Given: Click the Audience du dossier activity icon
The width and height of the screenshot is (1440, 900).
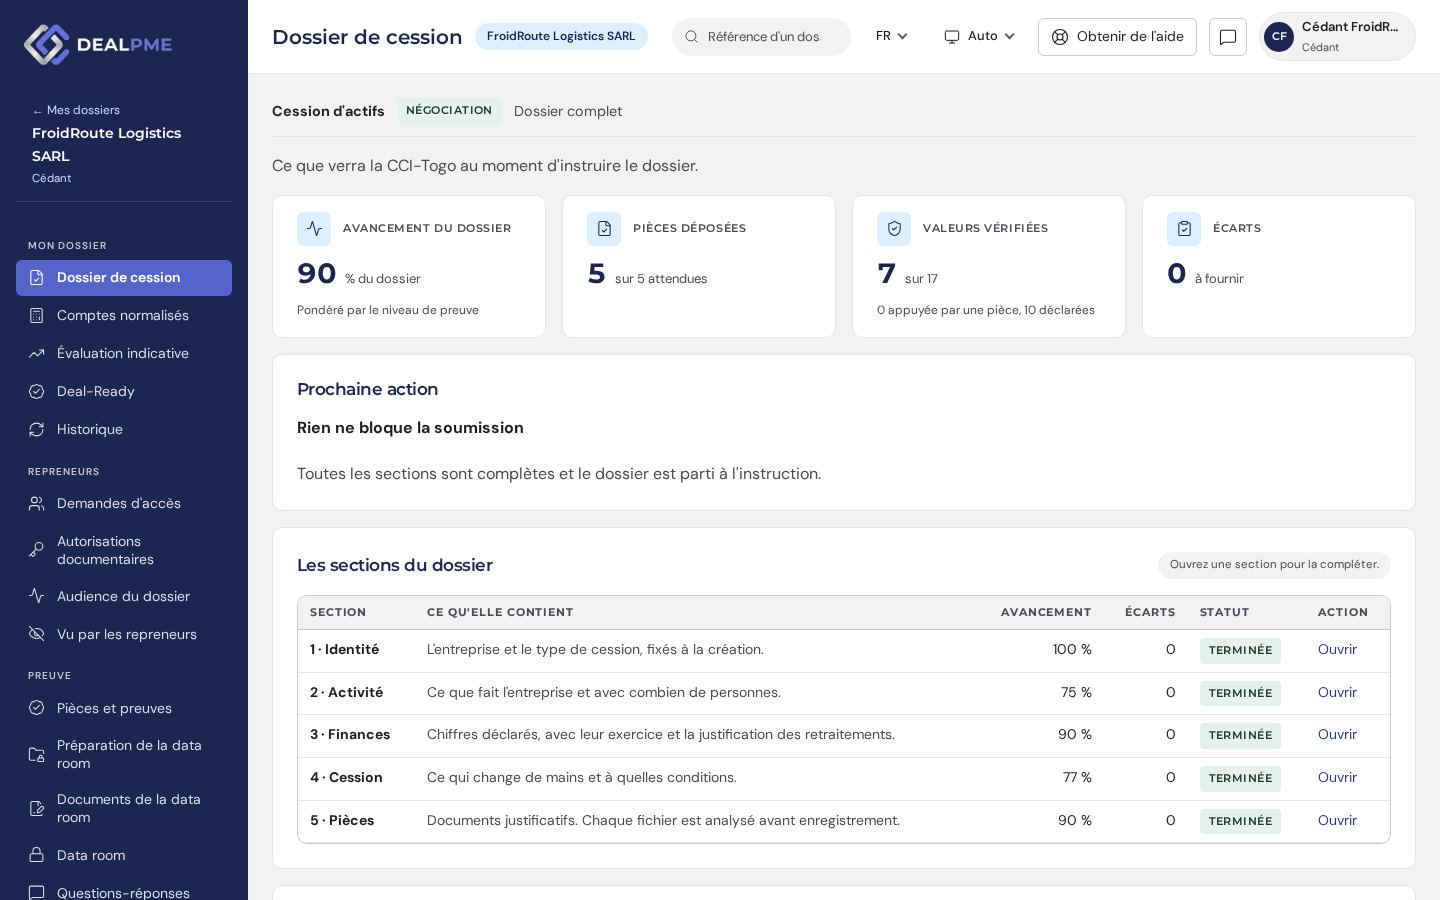Looking at the screenshot, I should click(37, 596).
